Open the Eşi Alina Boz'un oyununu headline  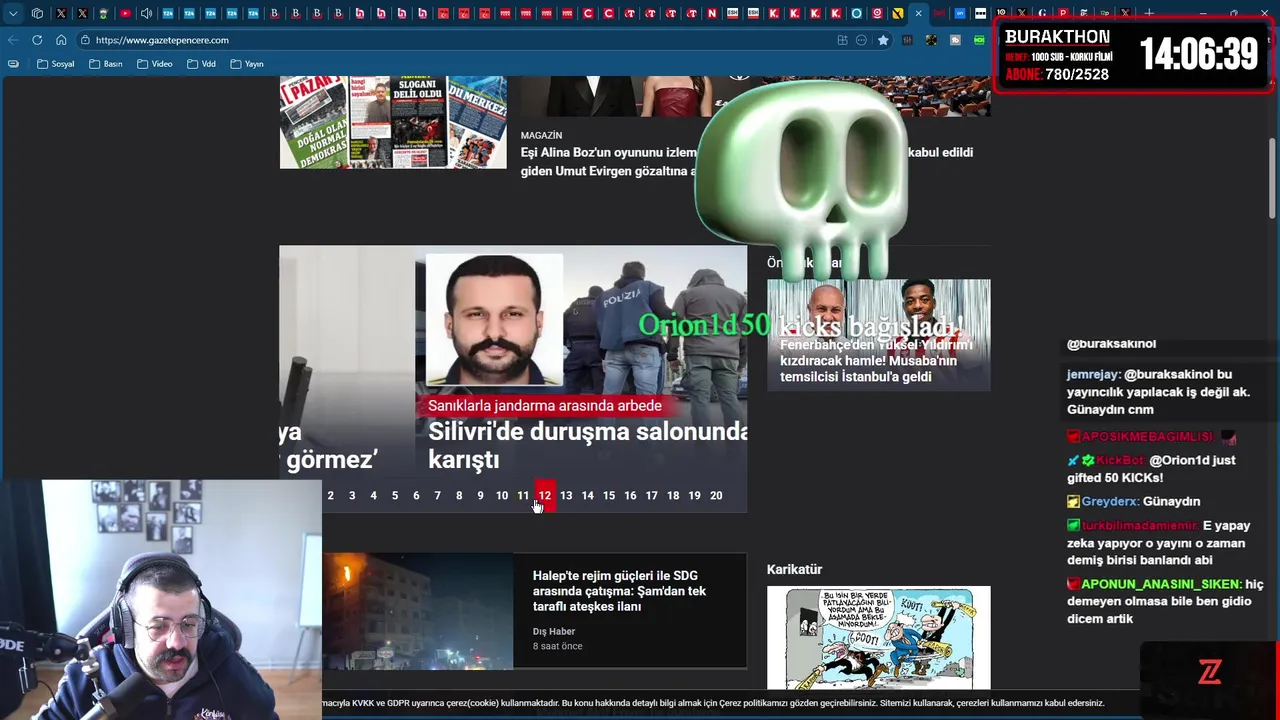(608, 161)
